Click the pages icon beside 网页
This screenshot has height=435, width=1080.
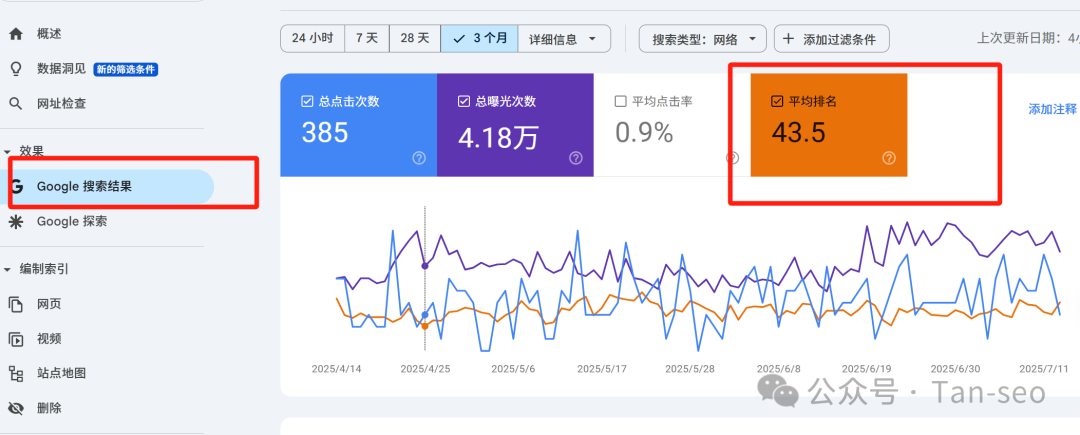pyautogui.click(x=16, y=304)
